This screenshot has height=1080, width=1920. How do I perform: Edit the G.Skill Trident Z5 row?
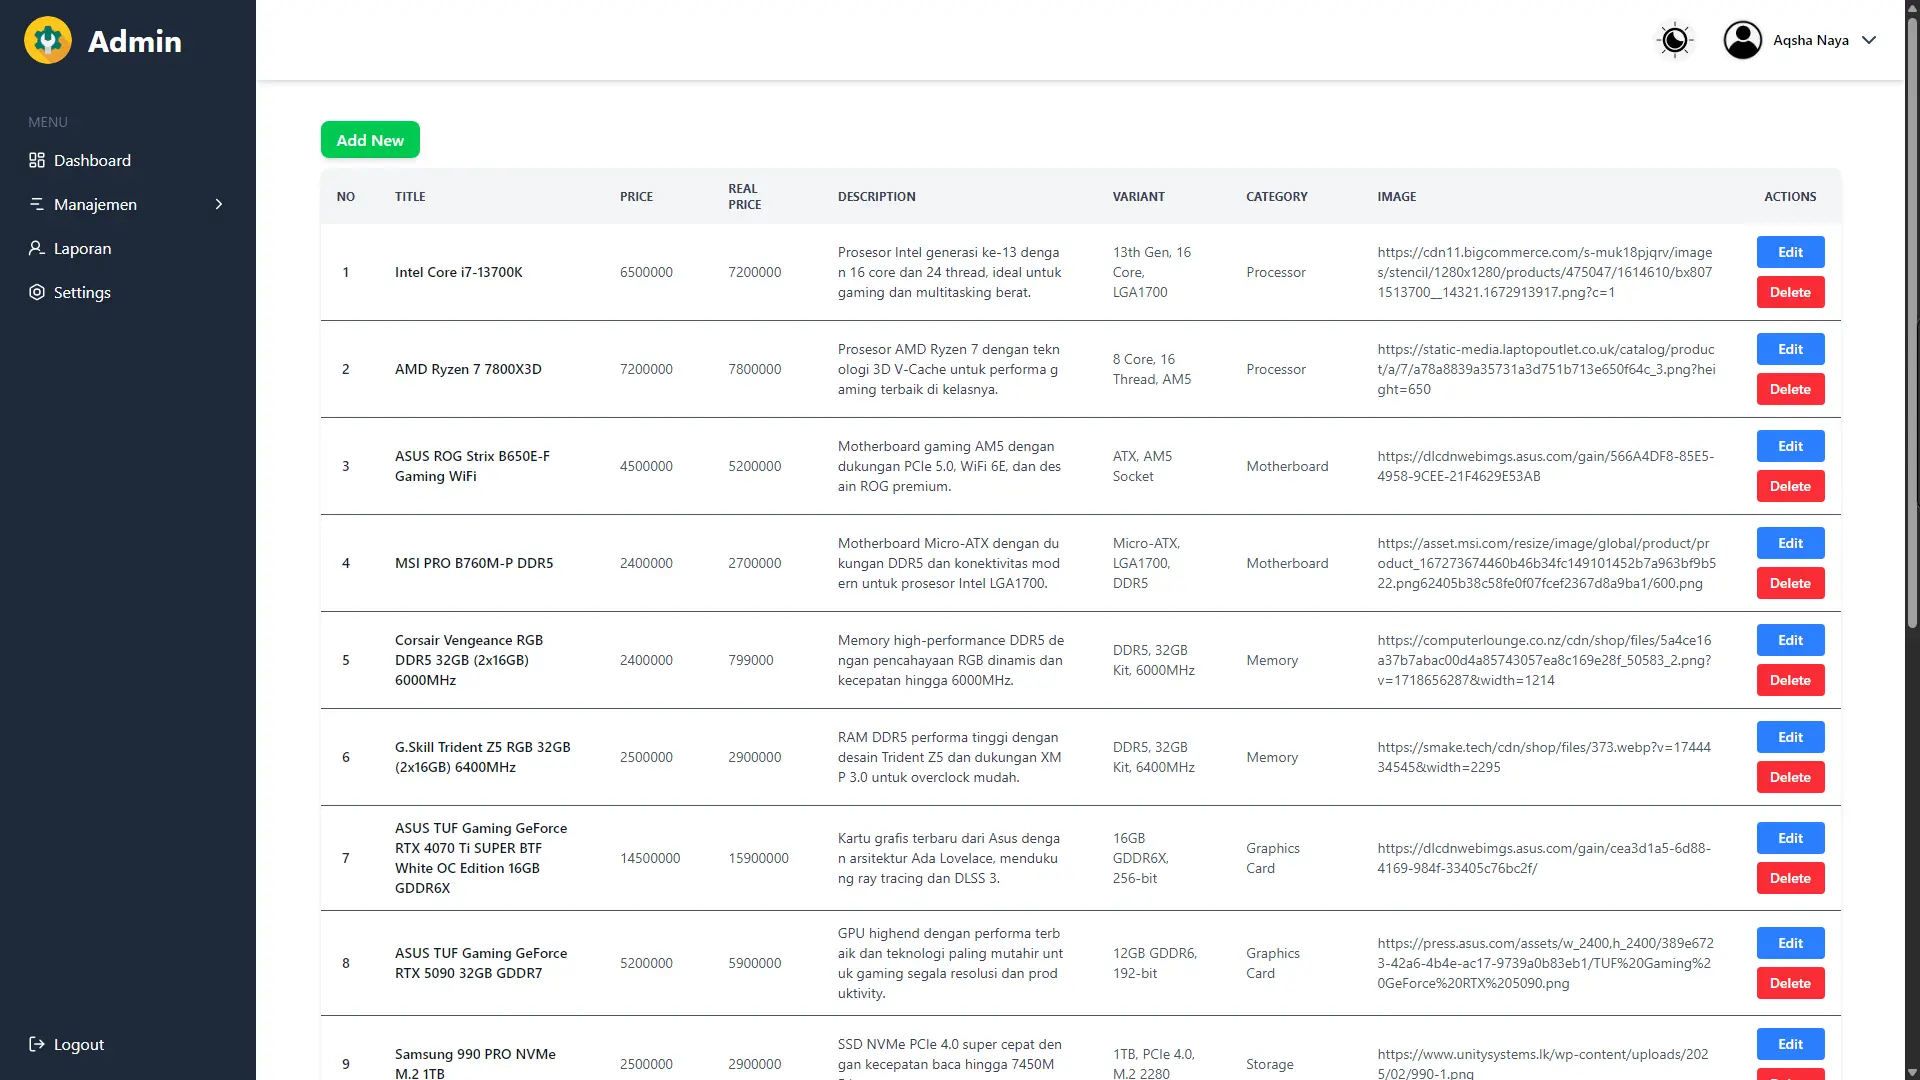1790,737
